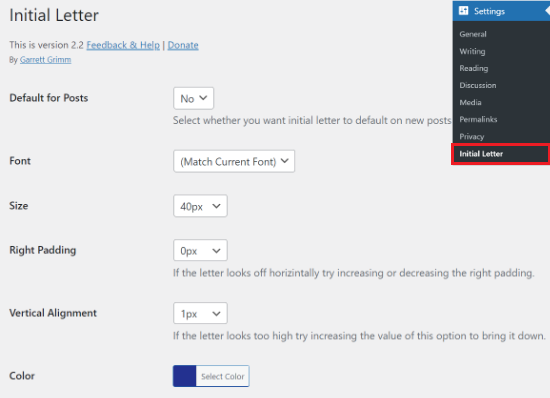The height and width of the screenshot is (398, 550).
Task: Click the Select Color button
Action: [x=222, y=376]
